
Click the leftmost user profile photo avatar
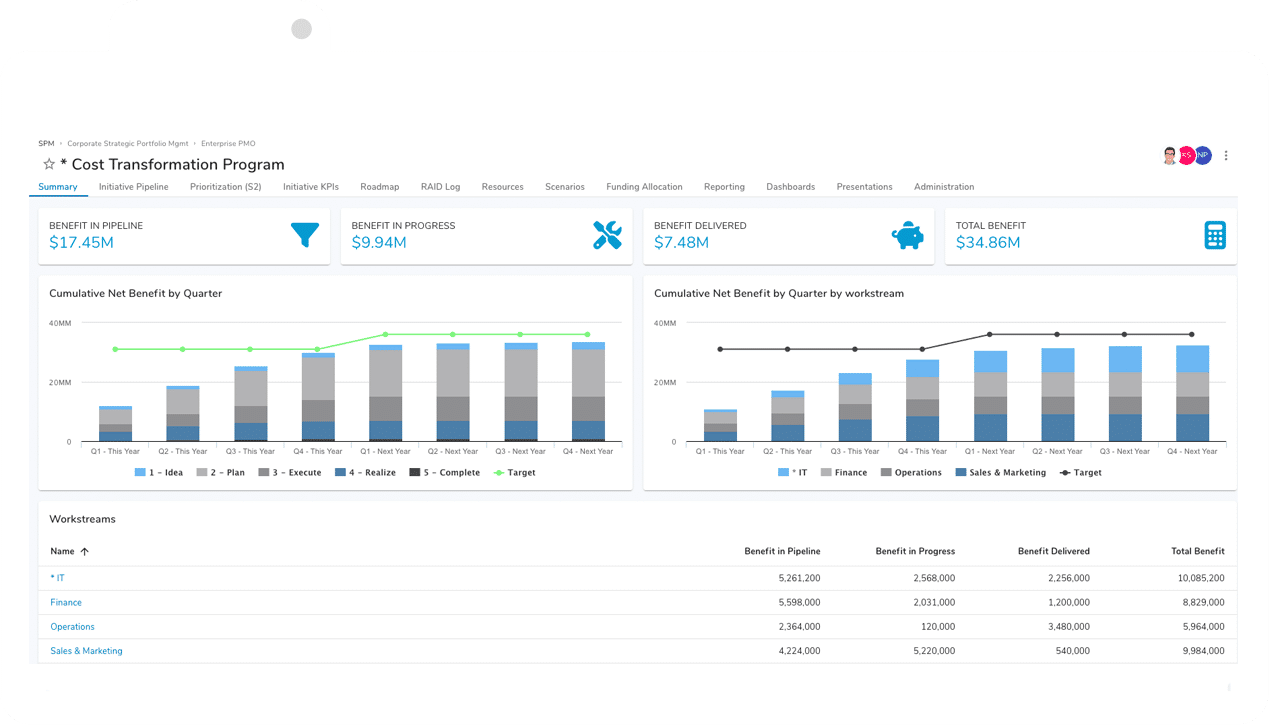point(1169,155)
